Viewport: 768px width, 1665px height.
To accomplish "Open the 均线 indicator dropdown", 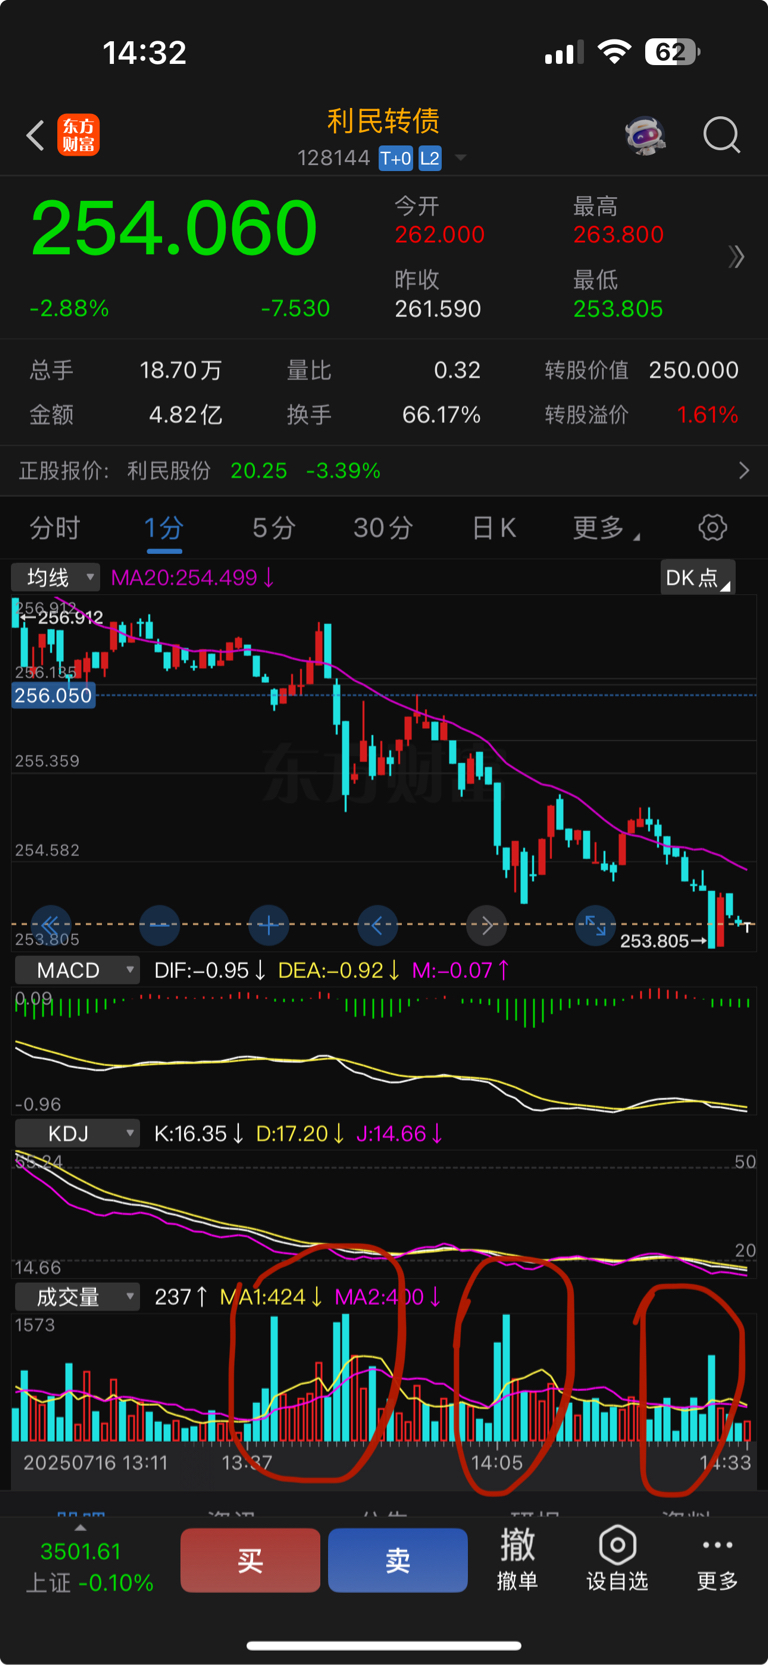I will click(x=55, y=577).
